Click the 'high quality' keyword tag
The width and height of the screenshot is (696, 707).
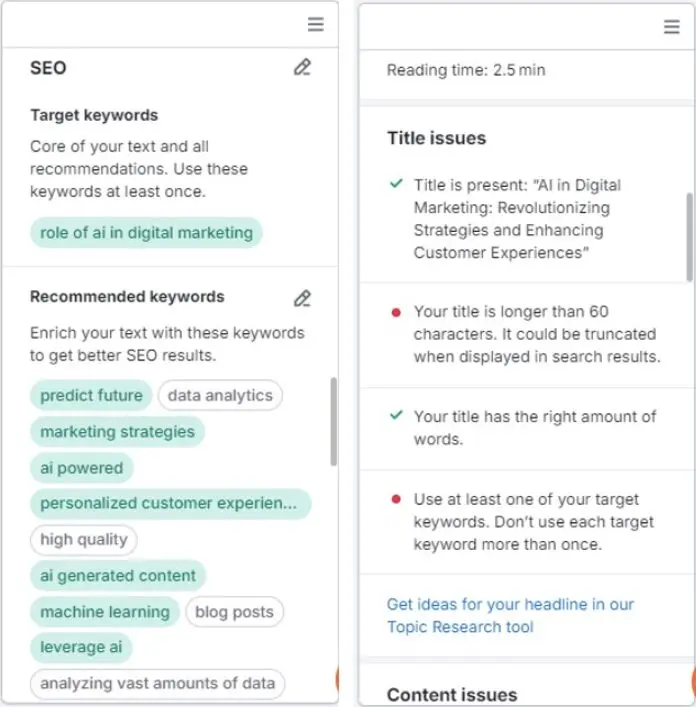tap(84, 540)
